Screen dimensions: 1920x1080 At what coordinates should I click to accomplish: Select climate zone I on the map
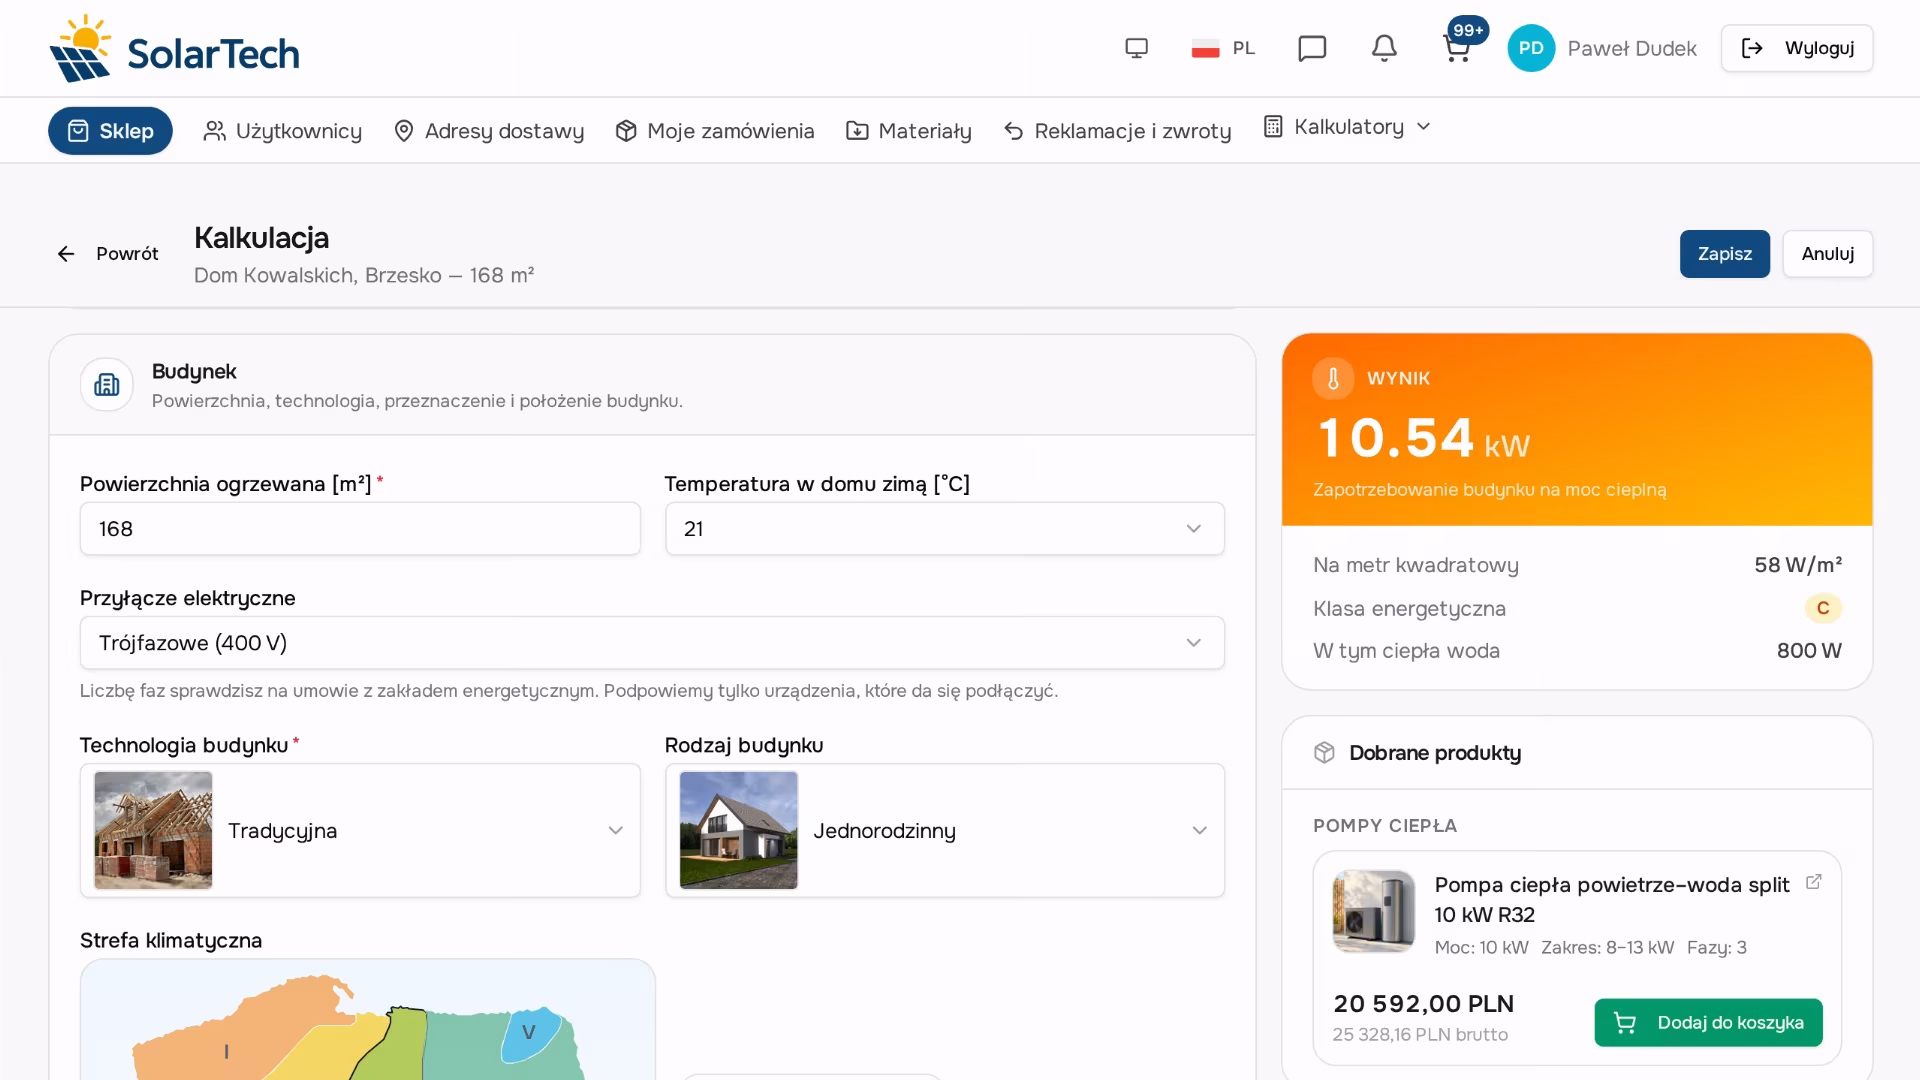click(227, 1051)
